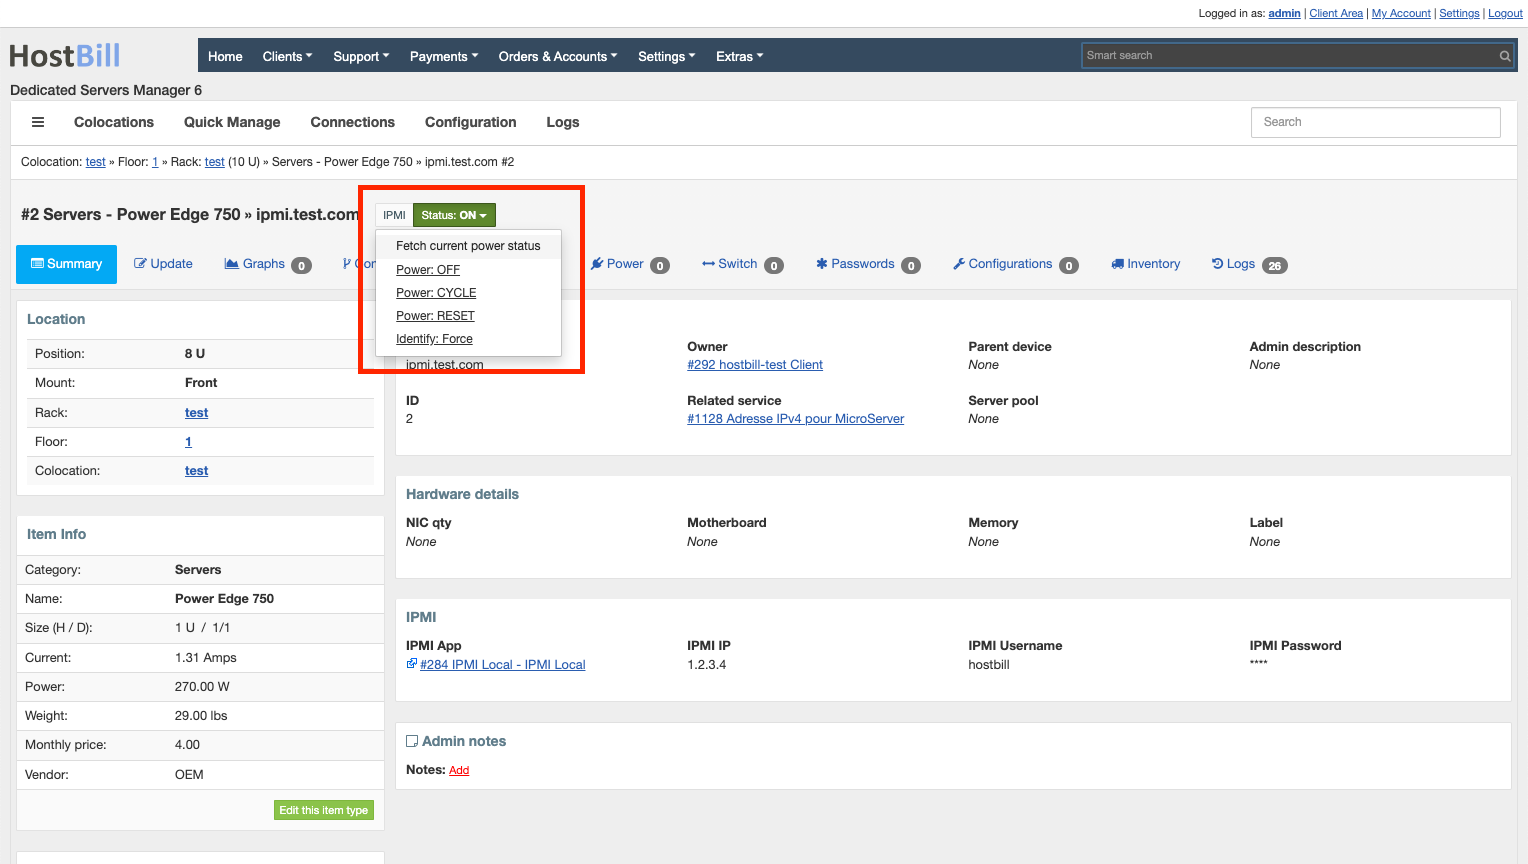Trigger Power: CYCLE option
This screenshot has height=864, width=1528.
coord(436,292)
